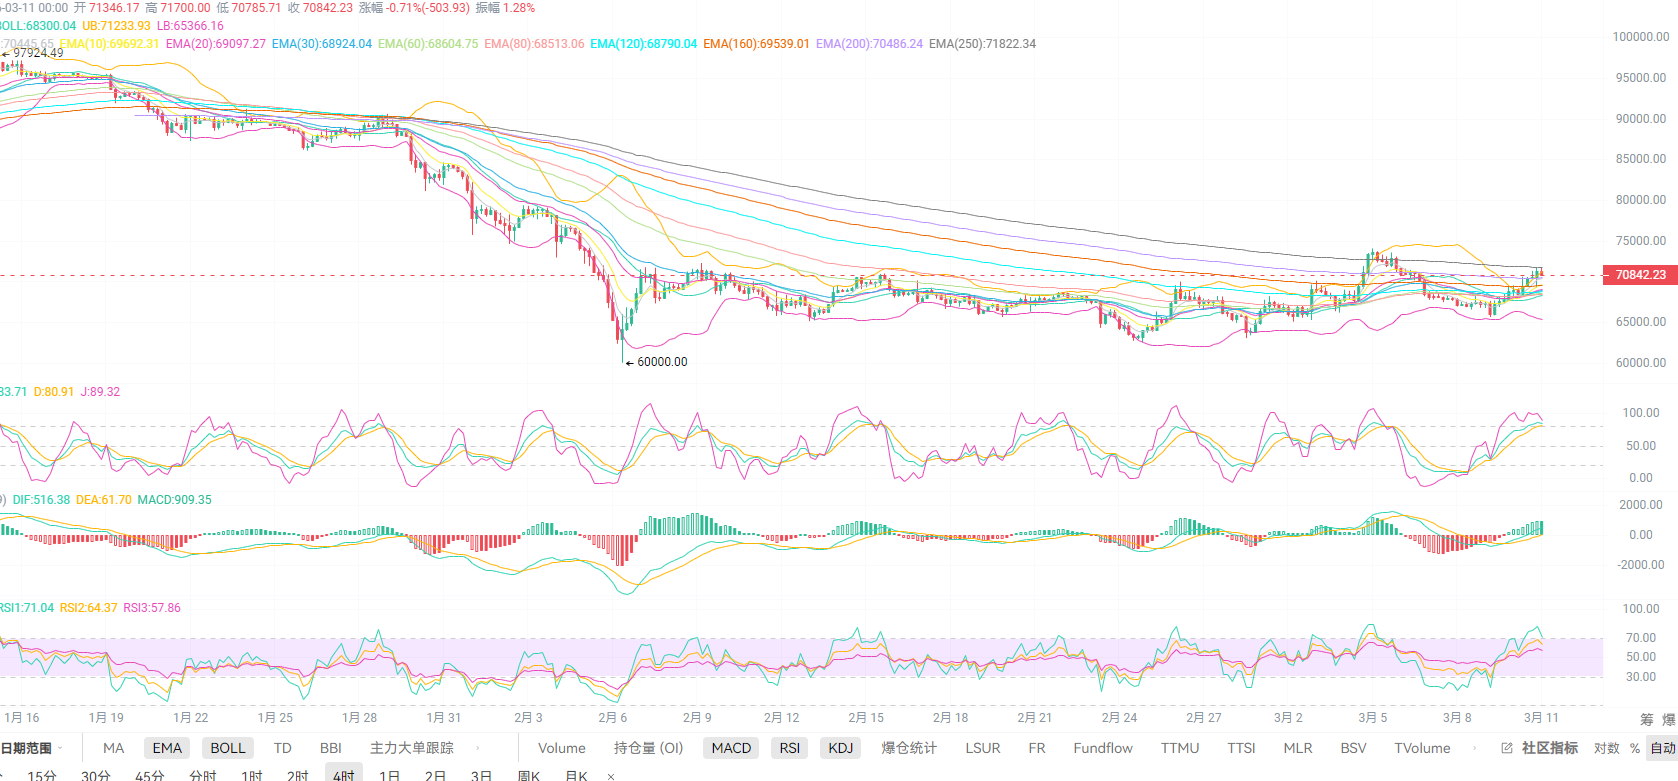Select the 15分 timeframe
The height and width of the screenshot is (781, 1678).
(42, 775)
